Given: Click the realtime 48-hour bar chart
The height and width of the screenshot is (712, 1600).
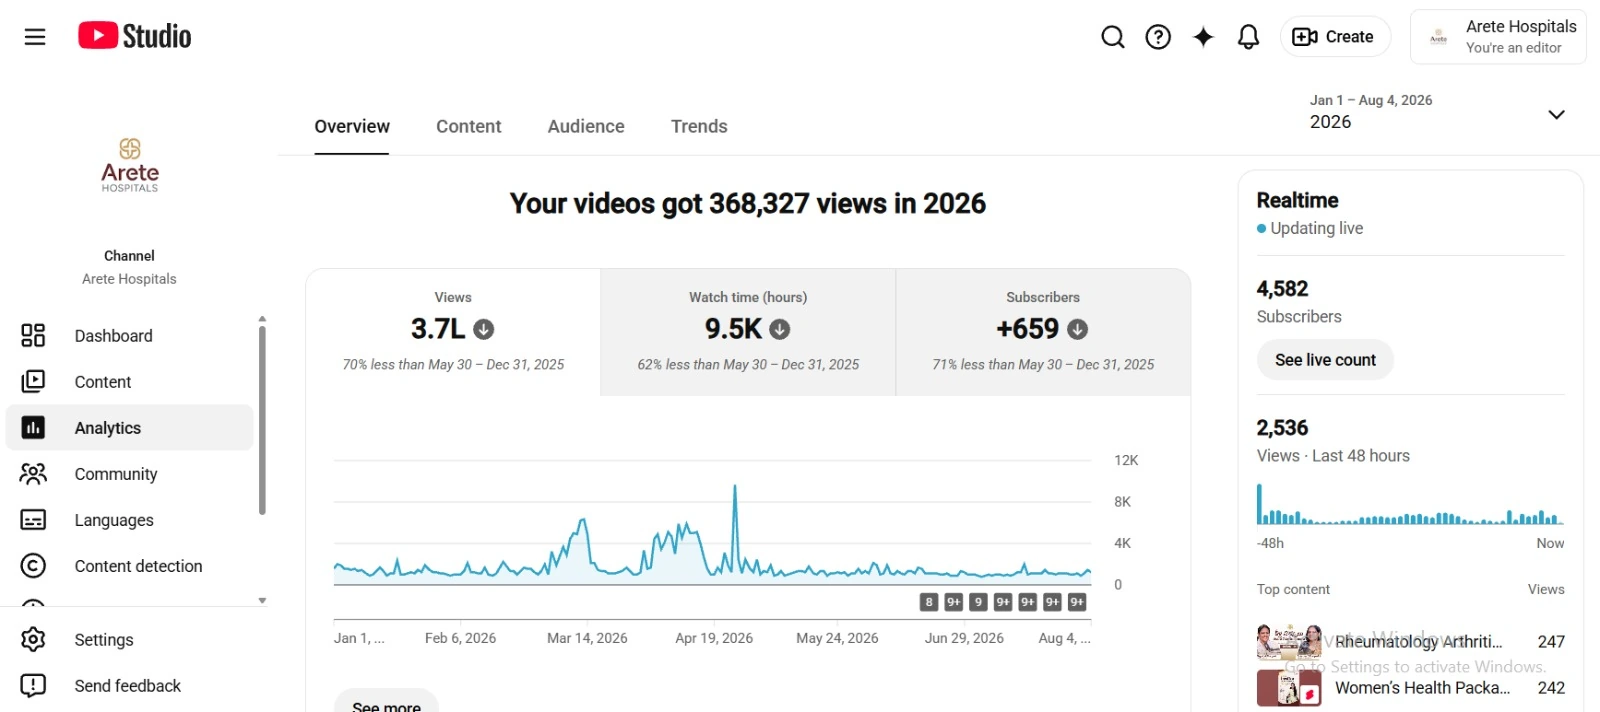Looking at the screenshot, I should click(1410, 505).
